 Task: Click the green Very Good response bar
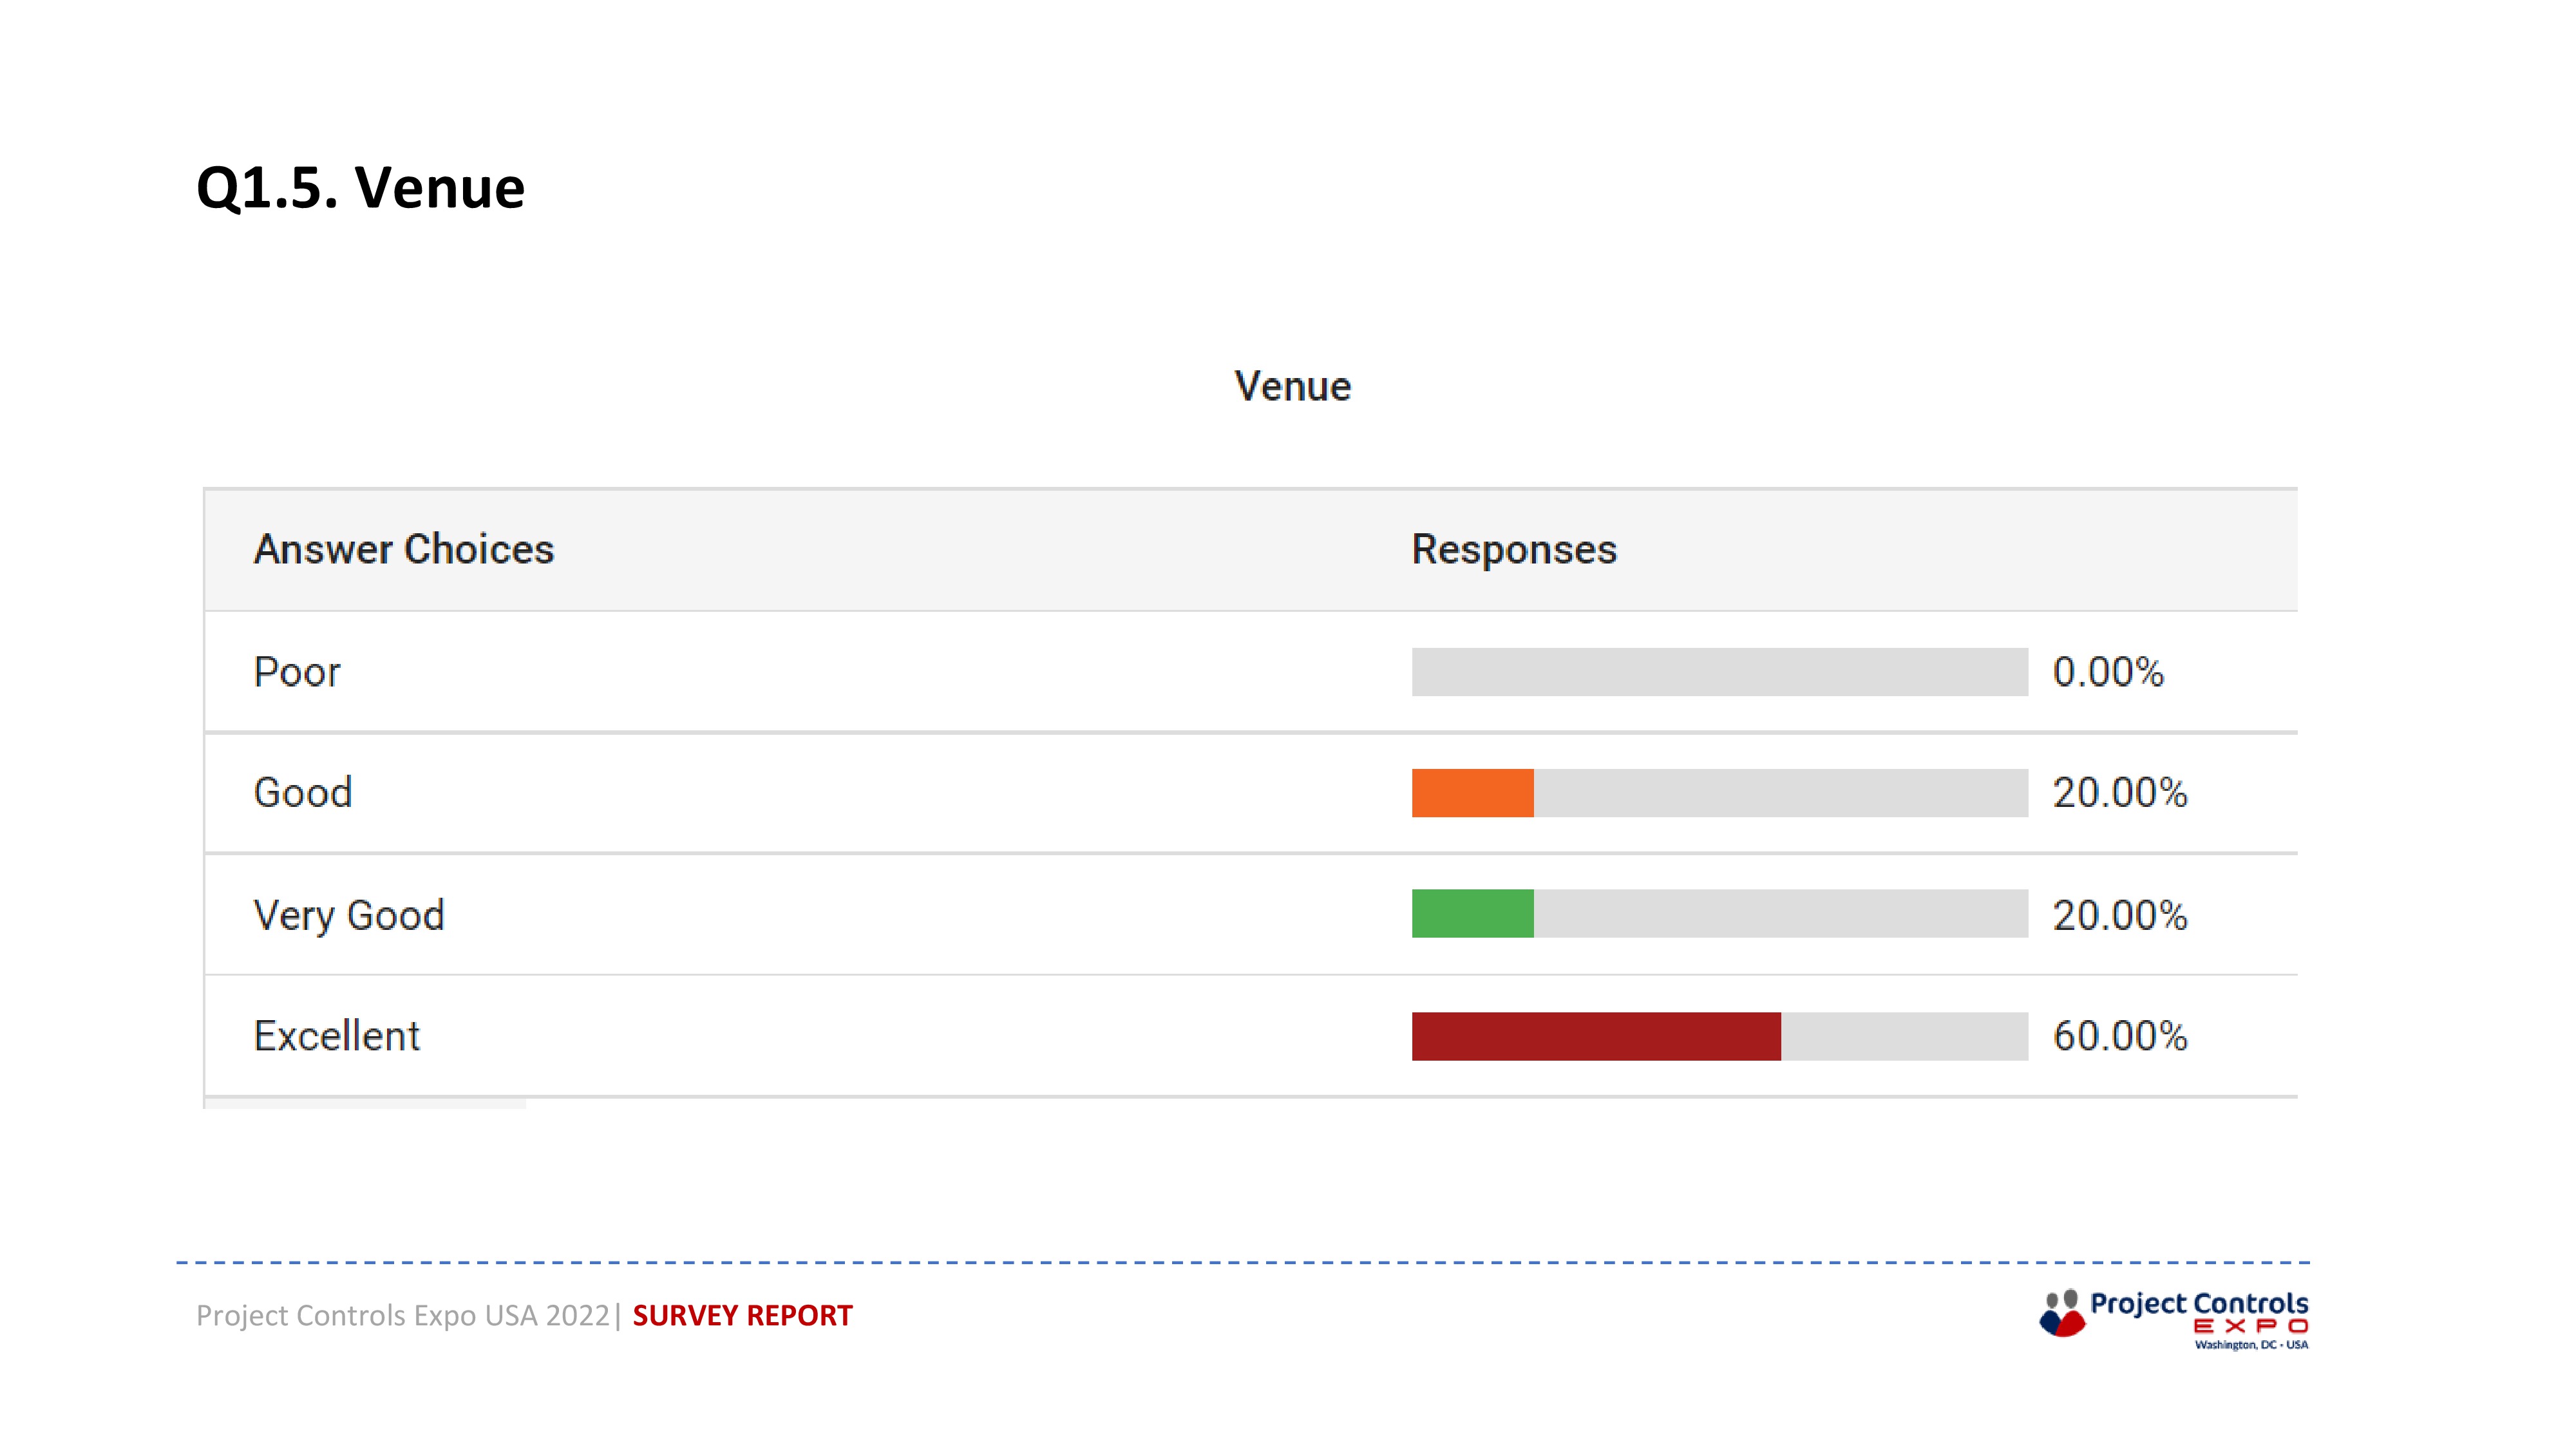point(1473,914)
